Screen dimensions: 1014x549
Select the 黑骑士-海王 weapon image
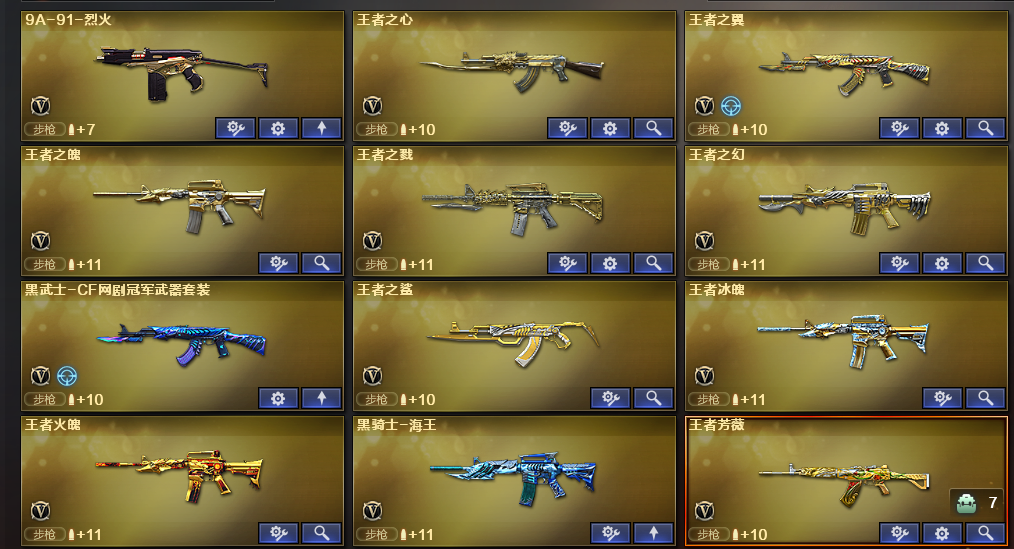513,479
